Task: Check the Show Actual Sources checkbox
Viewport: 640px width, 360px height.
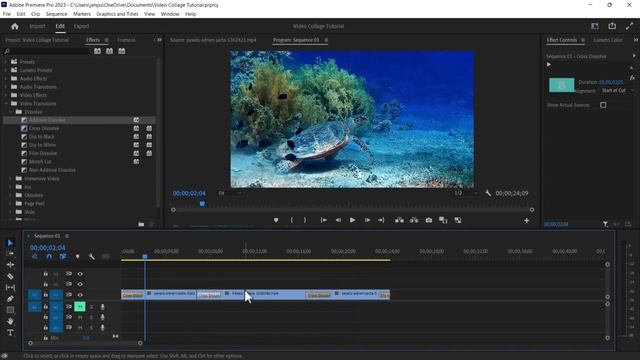Action: pos(603,105)
